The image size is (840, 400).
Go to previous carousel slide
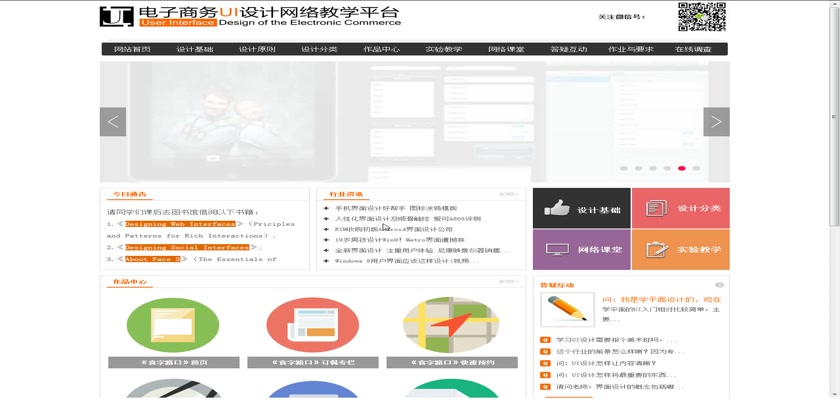[112, 122]
